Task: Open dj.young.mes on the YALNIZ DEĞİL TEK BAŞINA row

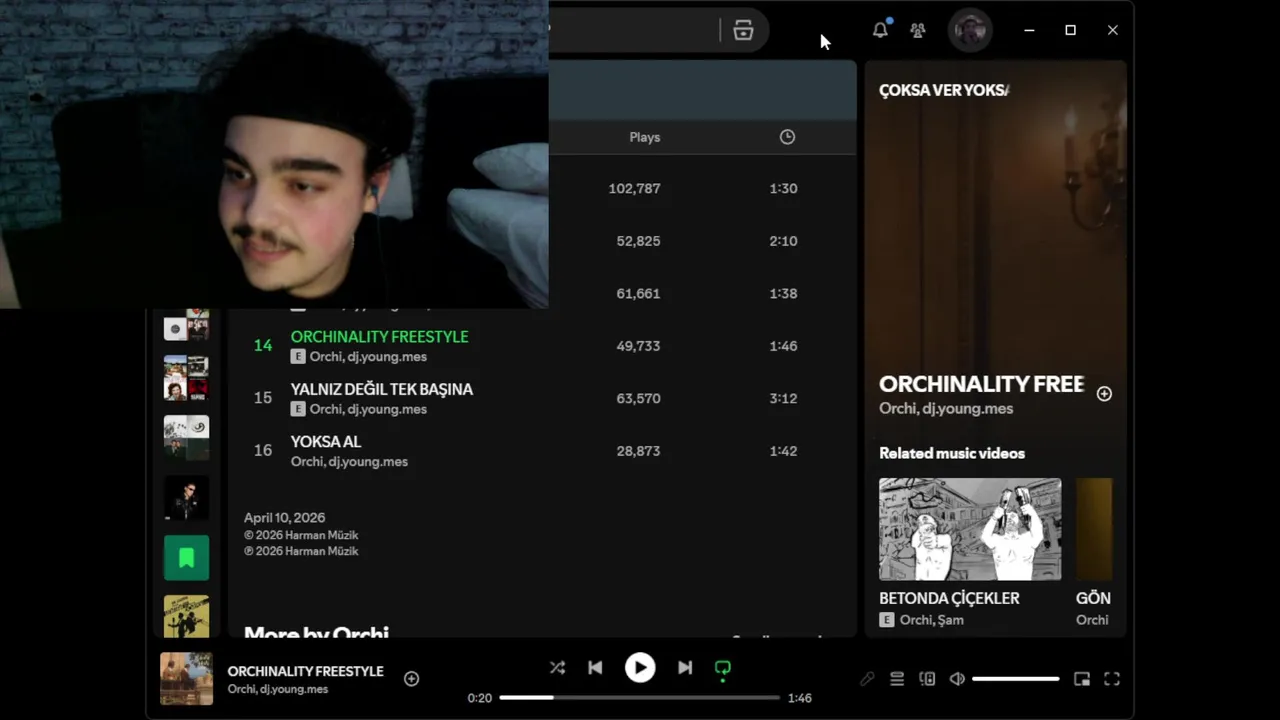Action: 386,409
